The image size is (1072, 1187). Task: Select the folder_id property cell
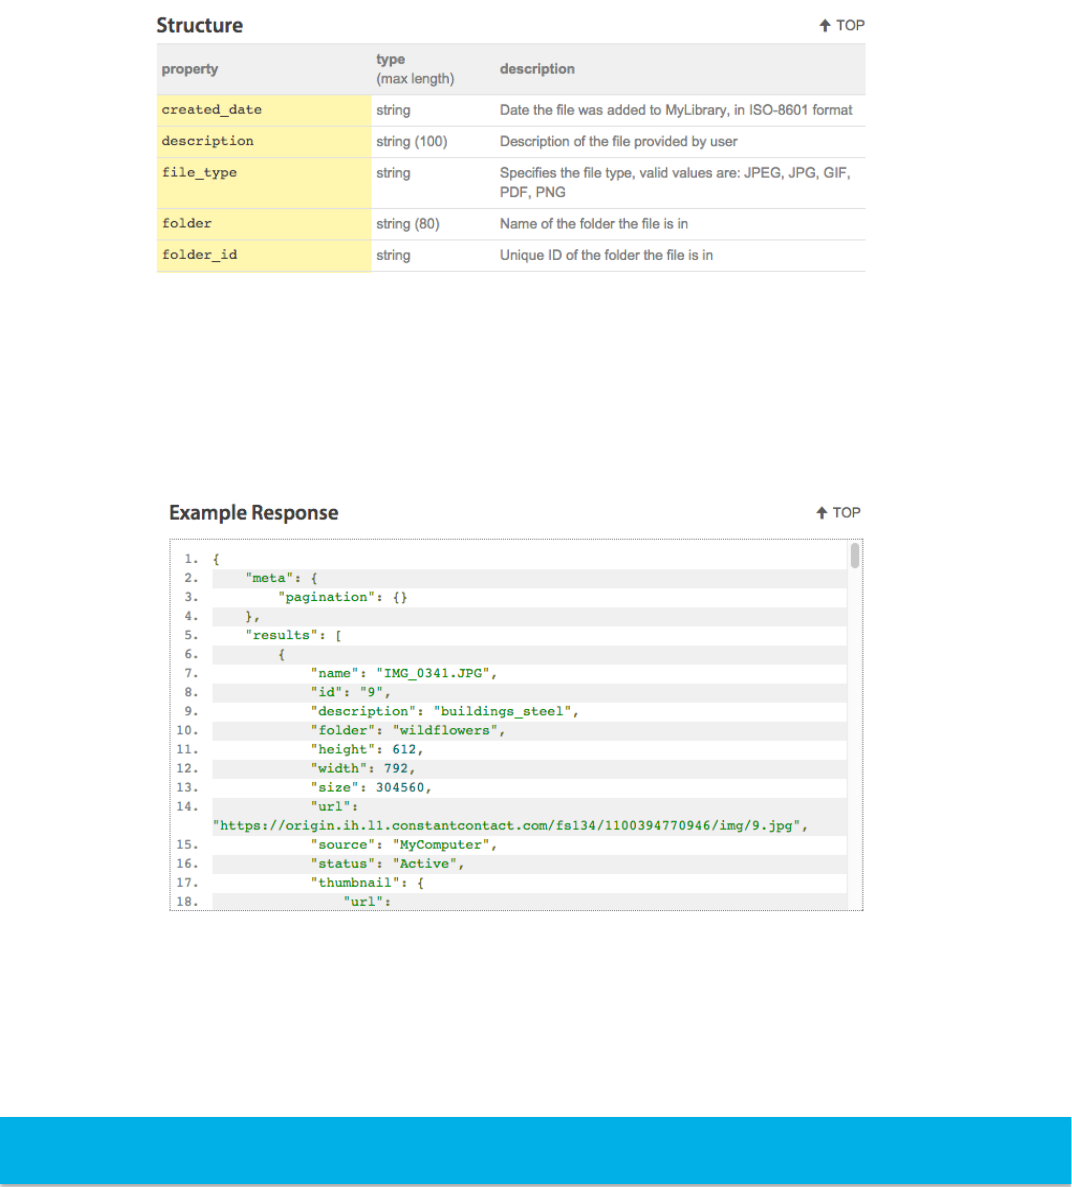(x=263, y=255)
